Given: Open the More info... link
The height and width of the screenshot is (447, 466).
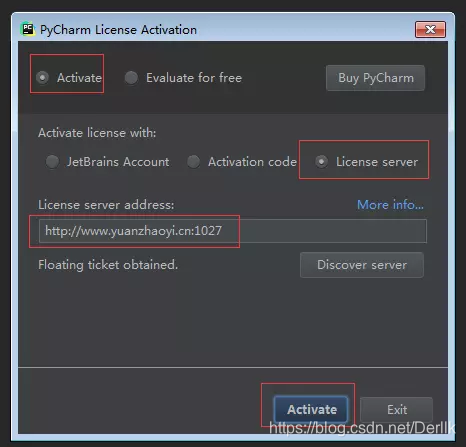Looking at the screenshot, I should 390,205.
